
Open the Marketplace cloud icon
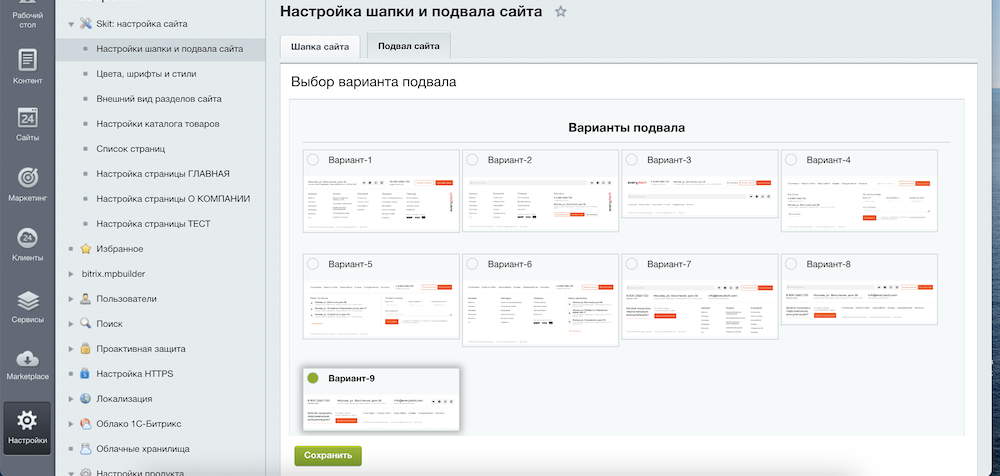(x=27, y=358)
